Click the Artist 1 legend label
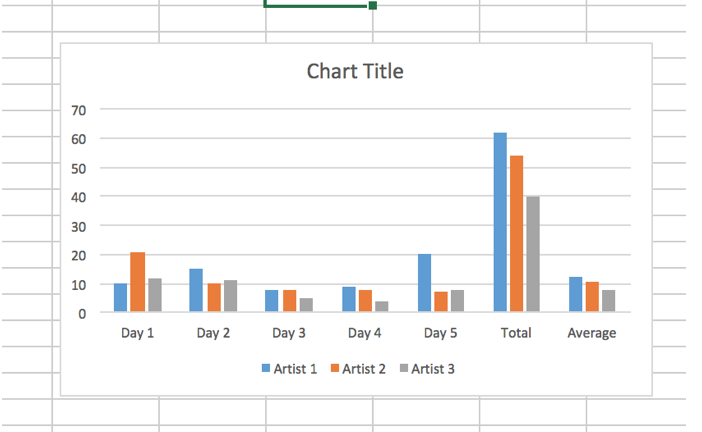This screenshot has height=432, width=702. [295, 368]
